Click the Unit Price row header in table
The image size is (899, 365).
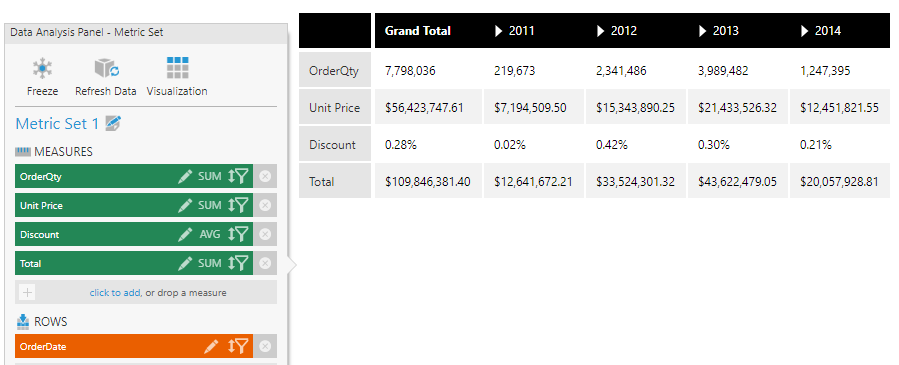point(334,108)
